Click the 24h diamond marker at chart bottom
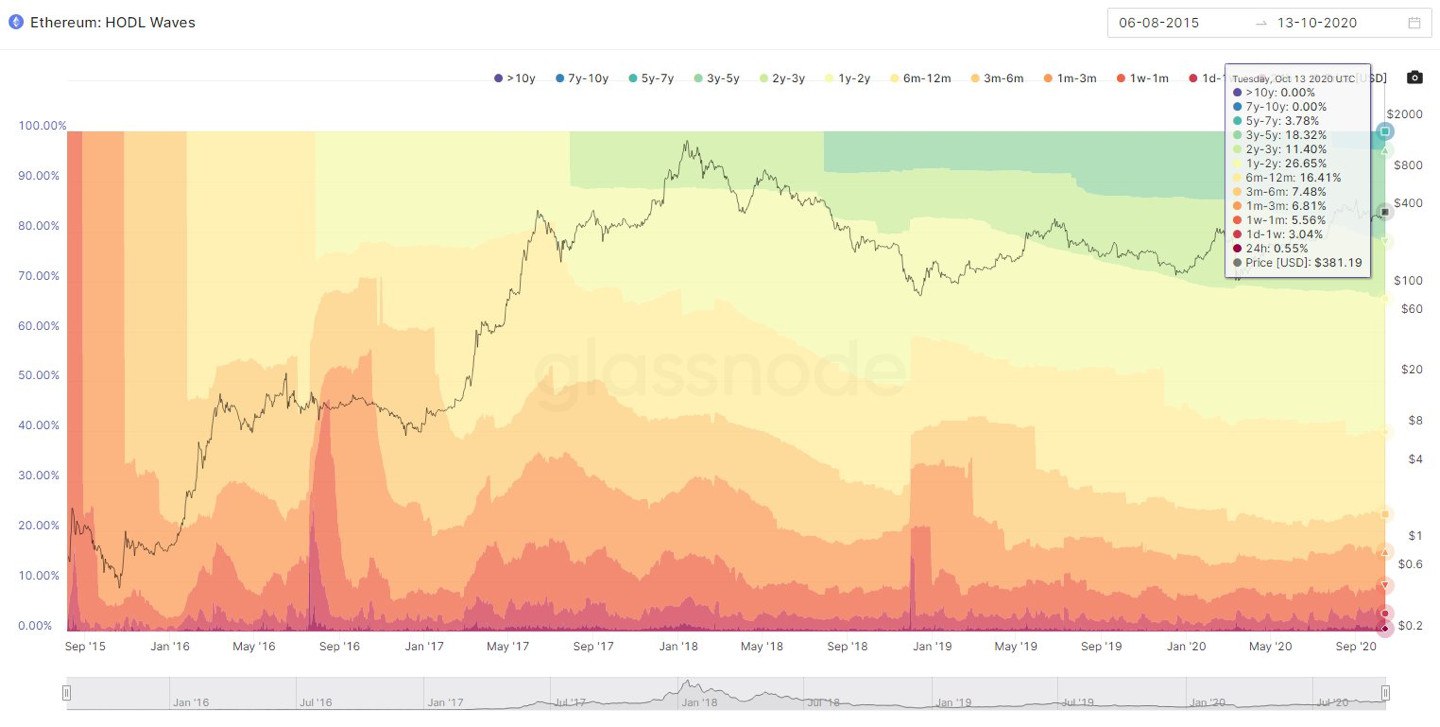The image size is (1440, 727). pos(1385,629)
